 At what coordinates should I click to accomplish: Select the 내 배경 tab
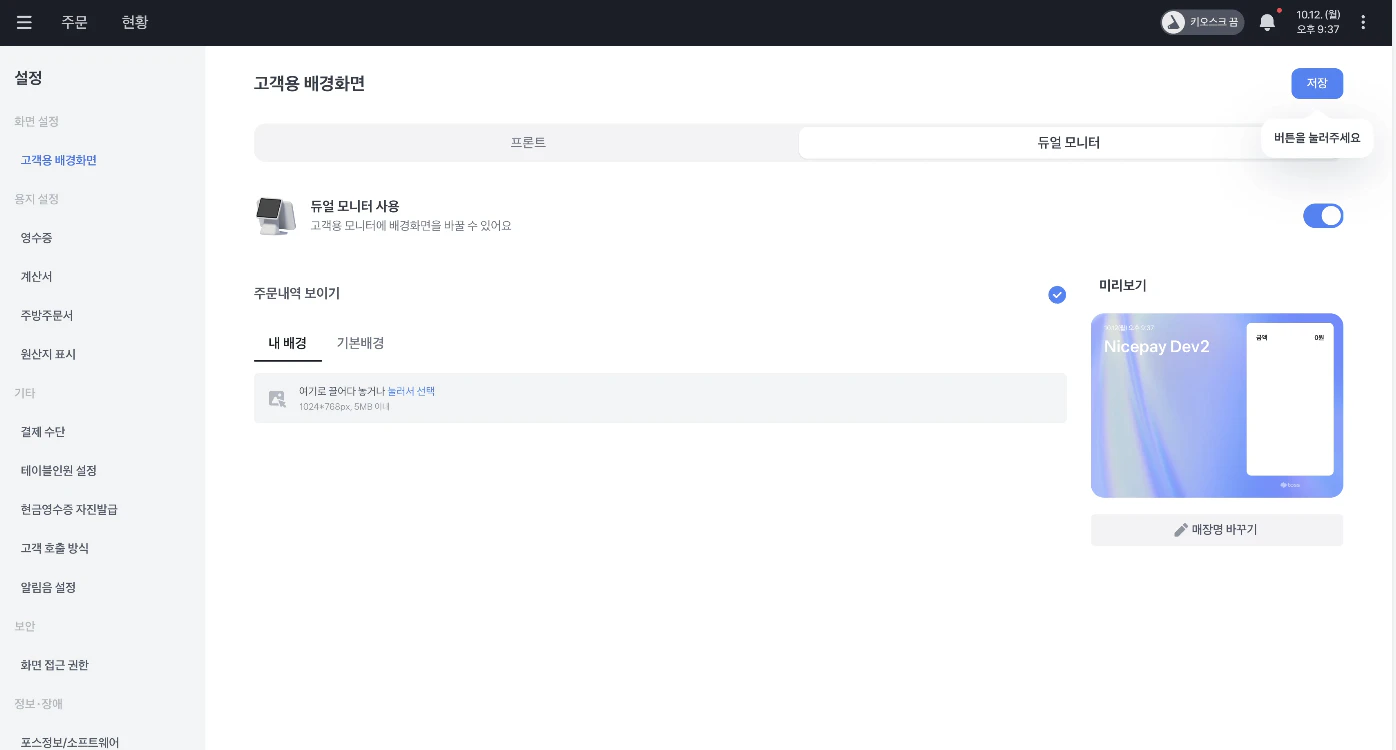tap(288, 343)
